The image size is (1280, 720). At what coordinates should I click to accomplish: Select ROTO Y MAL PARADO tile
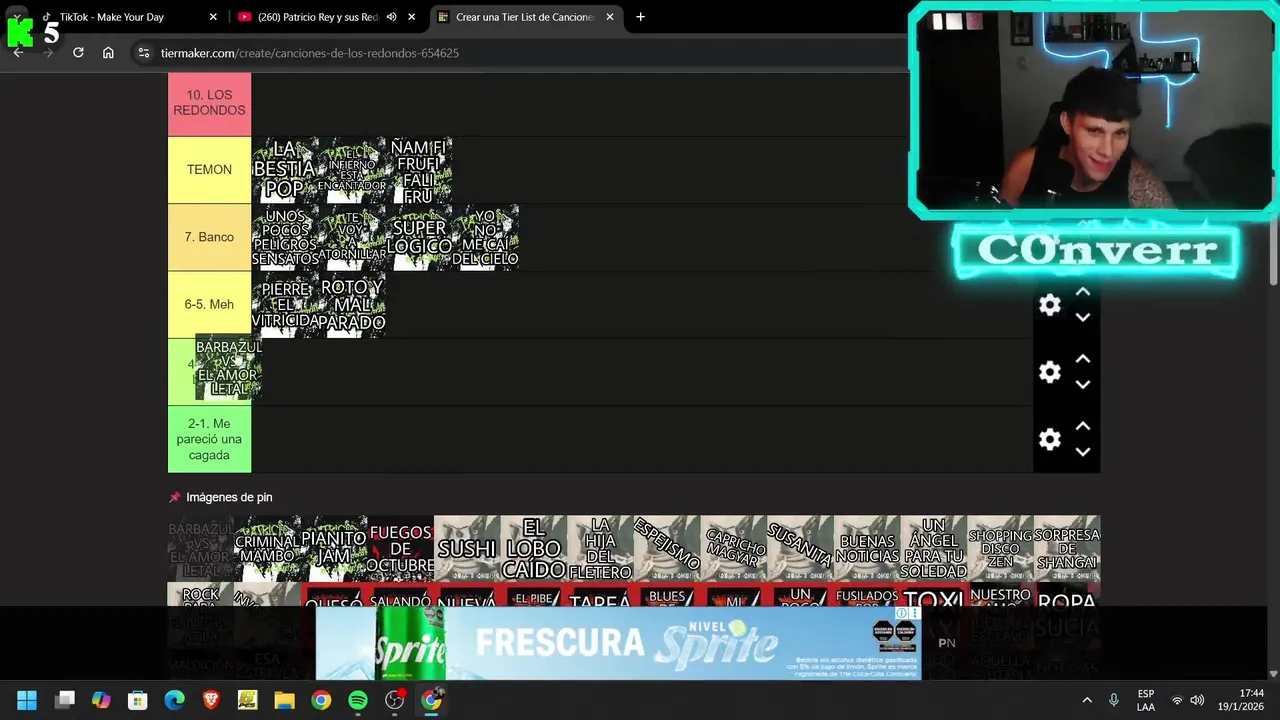(352, 304)
